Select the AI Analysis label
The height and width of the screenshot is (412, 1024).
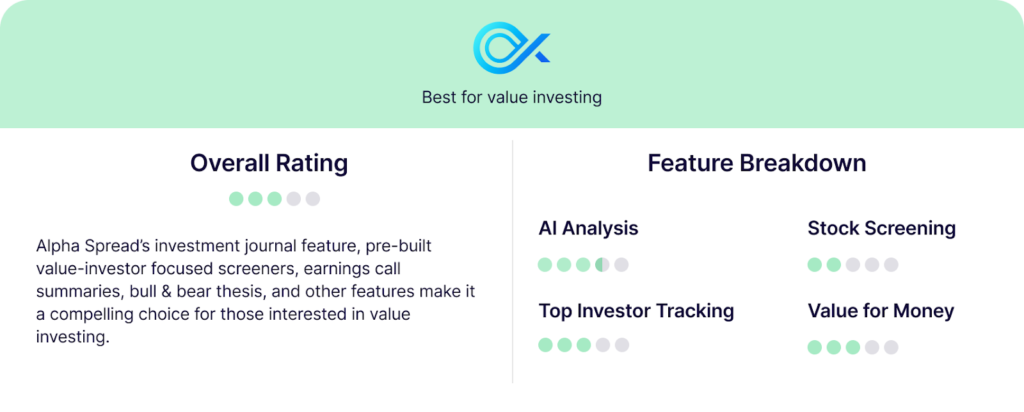point(588,229)
